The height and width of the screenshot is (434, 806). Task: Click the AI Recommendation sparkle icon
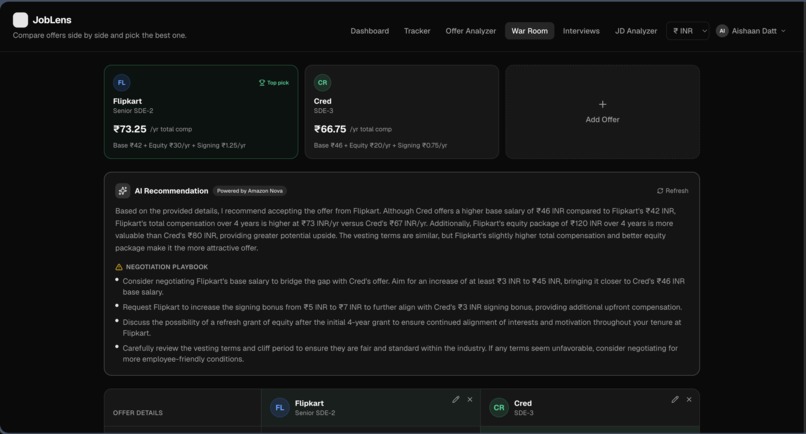(x=122, y=191)
